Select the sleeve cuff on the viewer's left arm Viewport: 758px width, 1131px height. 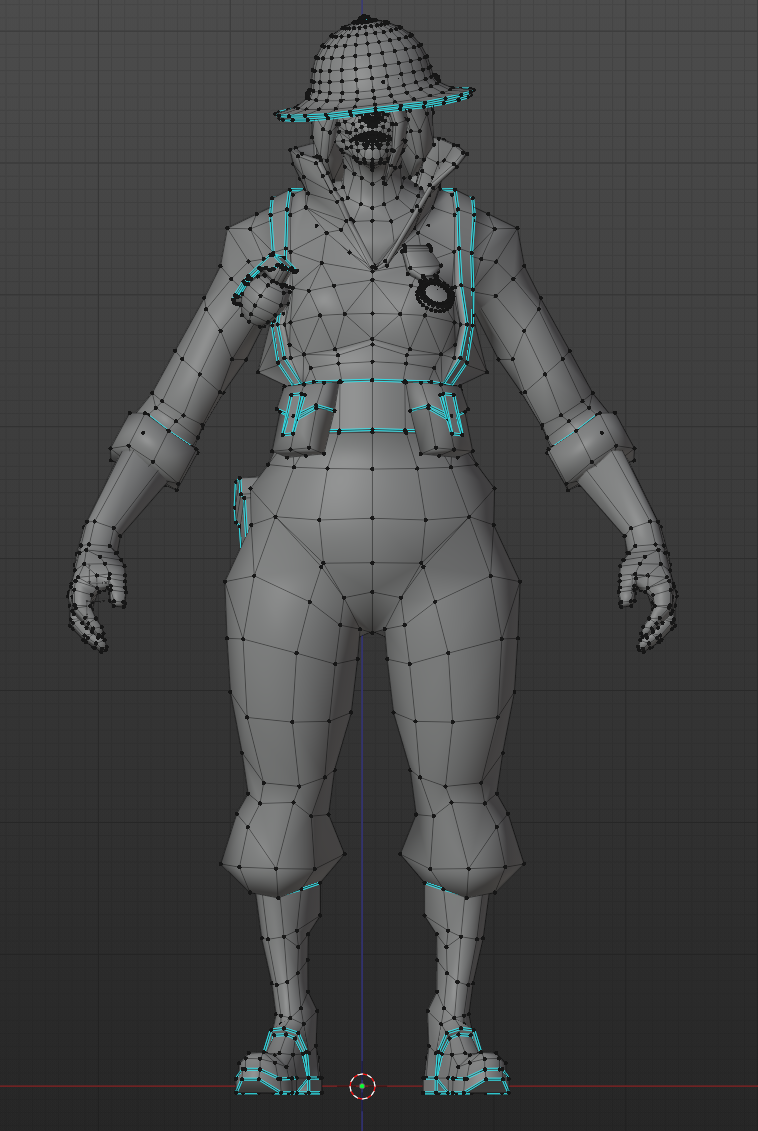click(153, 449)
